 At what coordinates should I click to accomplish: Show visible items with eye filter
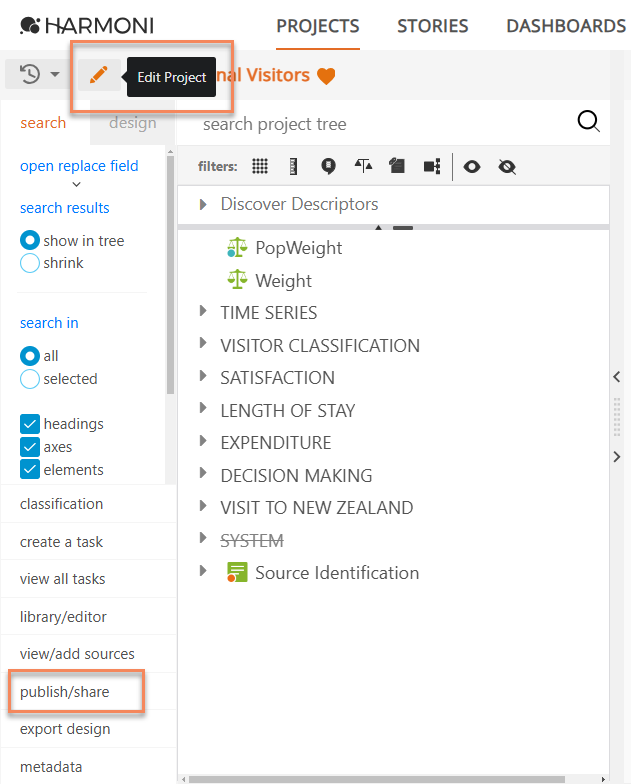(472, 166)
